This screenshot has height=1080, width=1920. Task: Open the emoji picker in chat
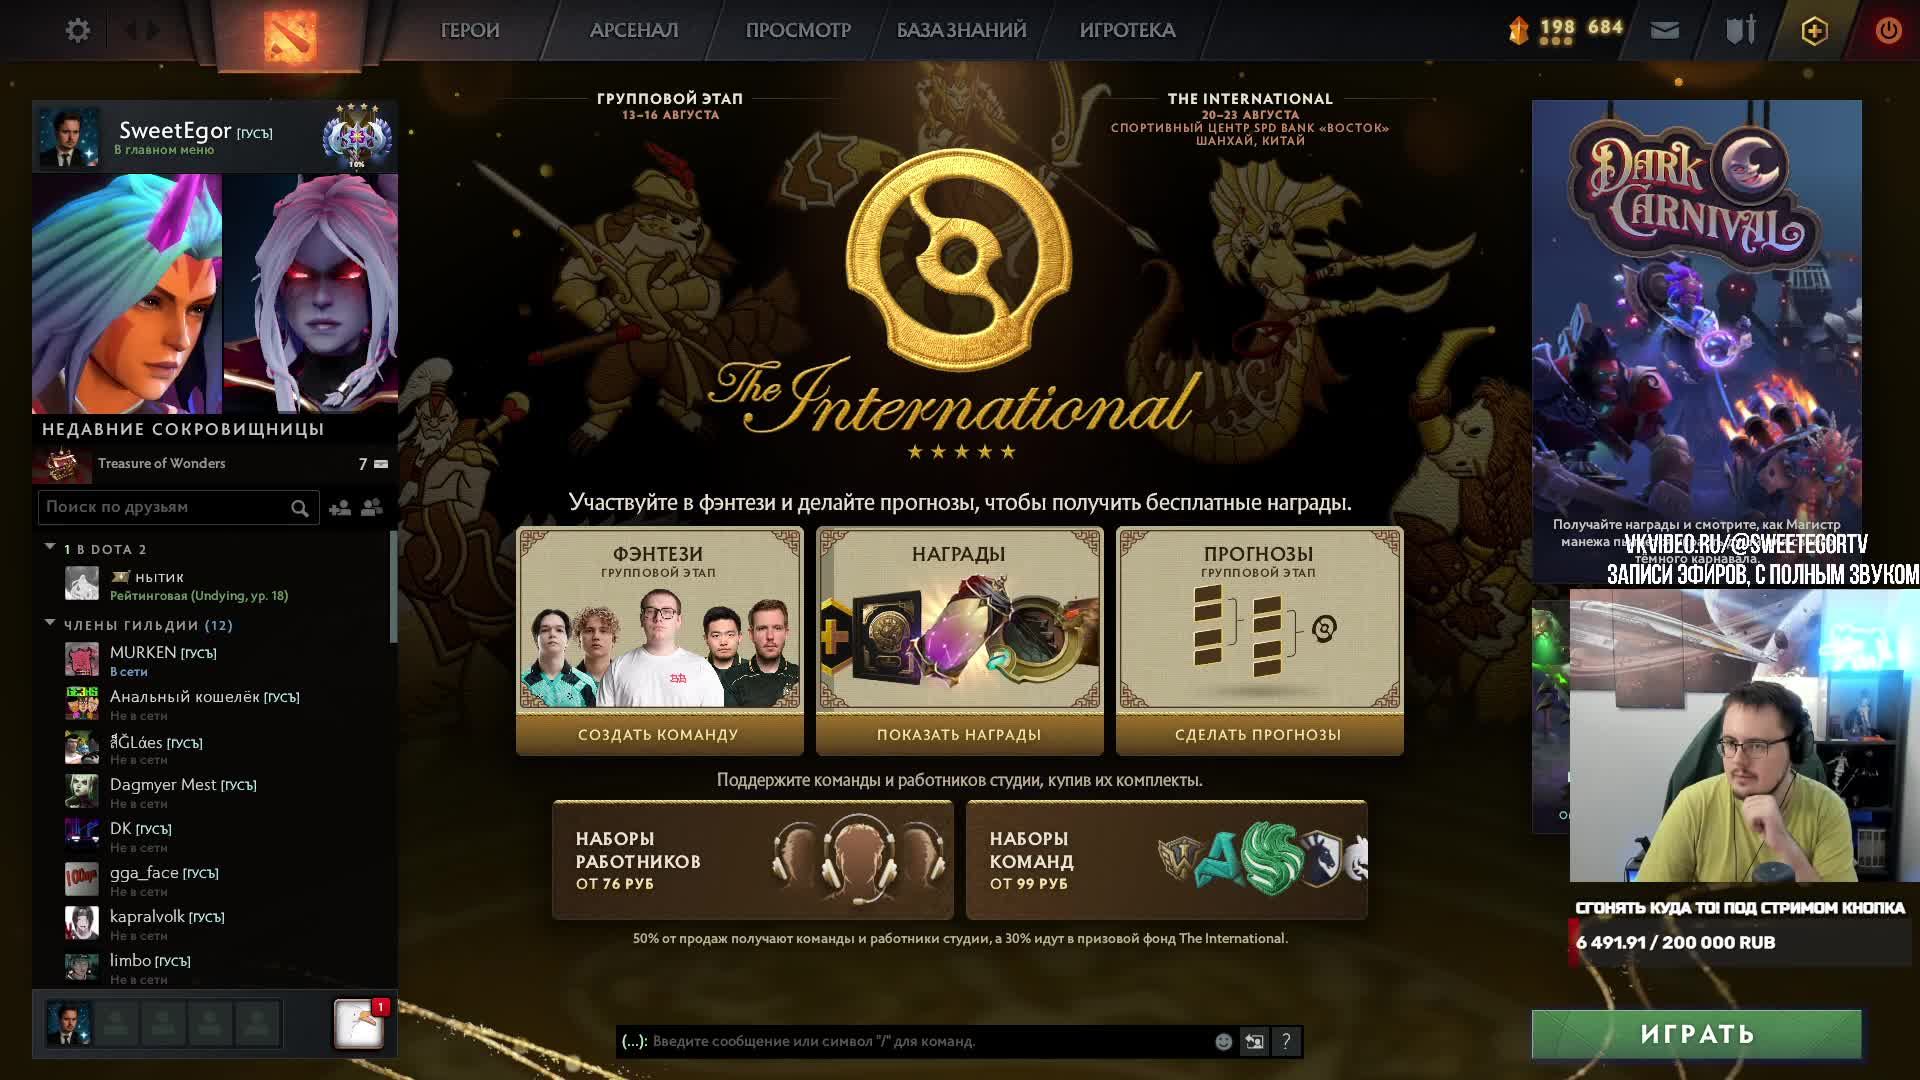point(1223,1042)
